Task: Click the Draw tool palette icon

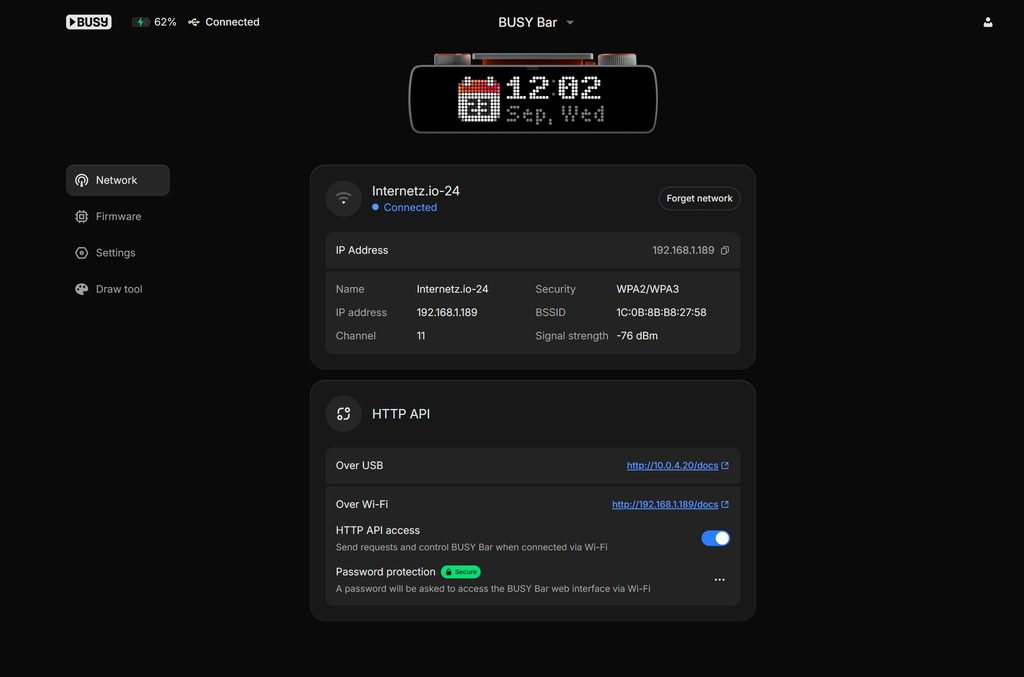Action: click(x=82, y=289)
